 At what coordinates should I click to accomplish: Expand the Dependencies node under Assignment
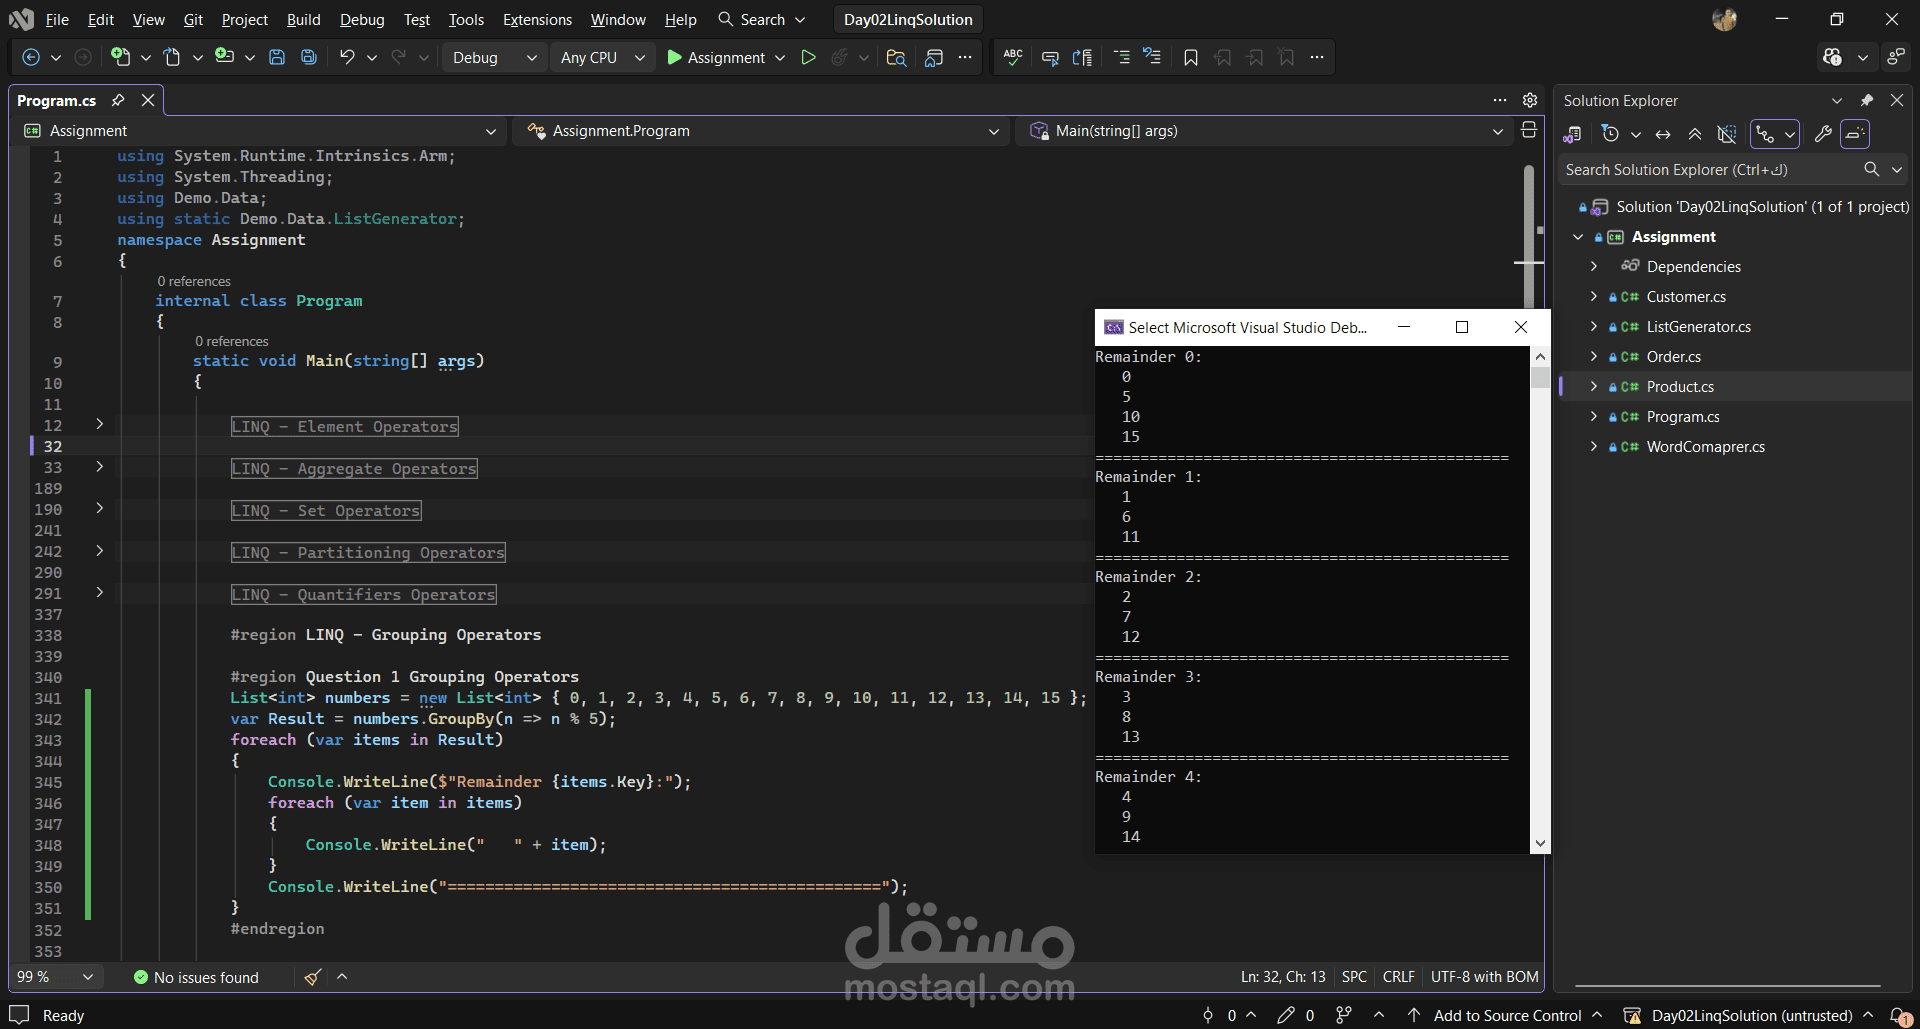point(1594,266)
